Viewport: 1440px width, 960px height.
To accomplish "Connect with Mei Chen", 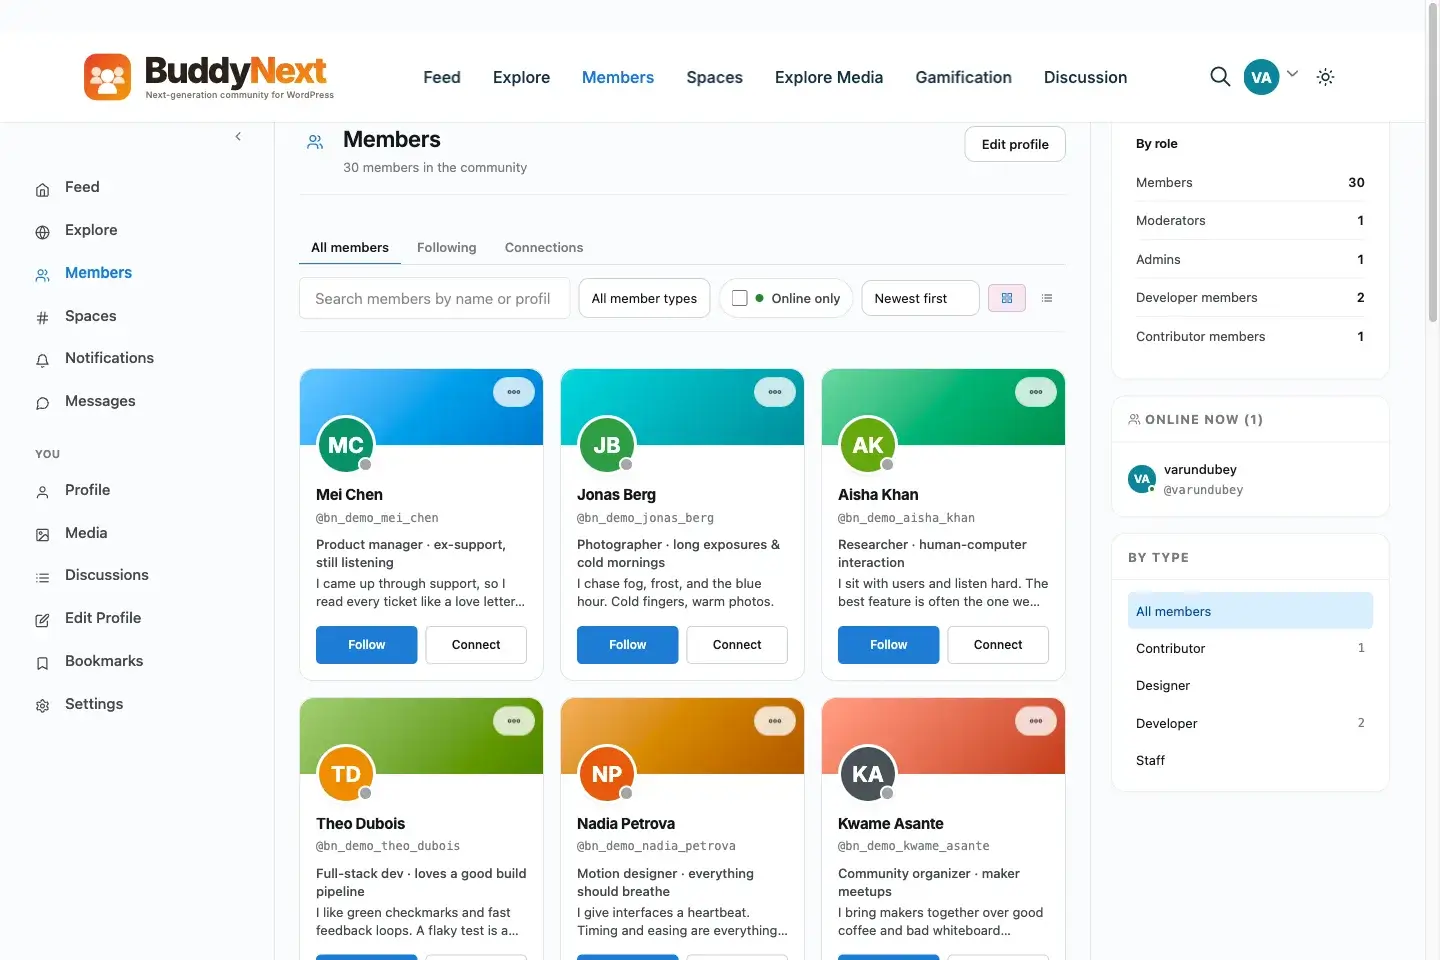I will [476, 645].
